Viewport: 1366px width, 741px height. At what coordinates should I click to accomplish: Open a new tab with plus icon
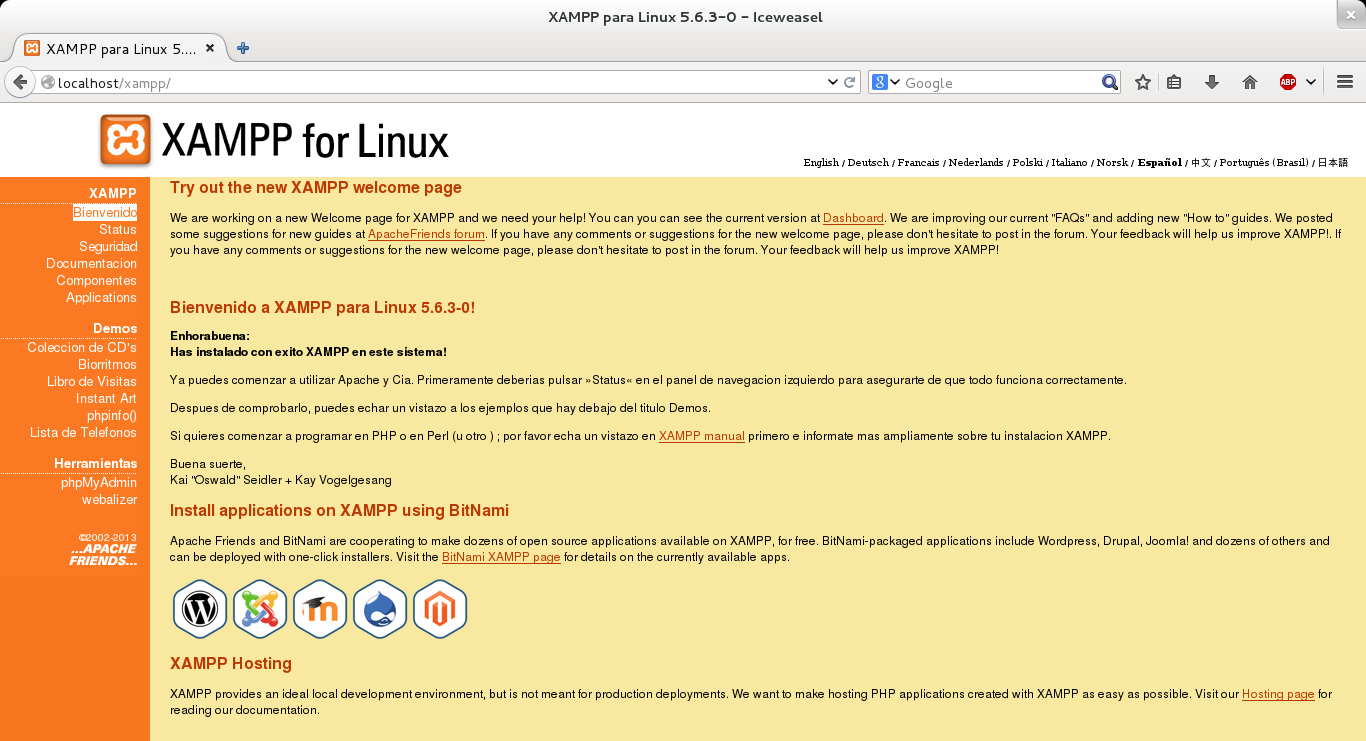pos(242,48)
